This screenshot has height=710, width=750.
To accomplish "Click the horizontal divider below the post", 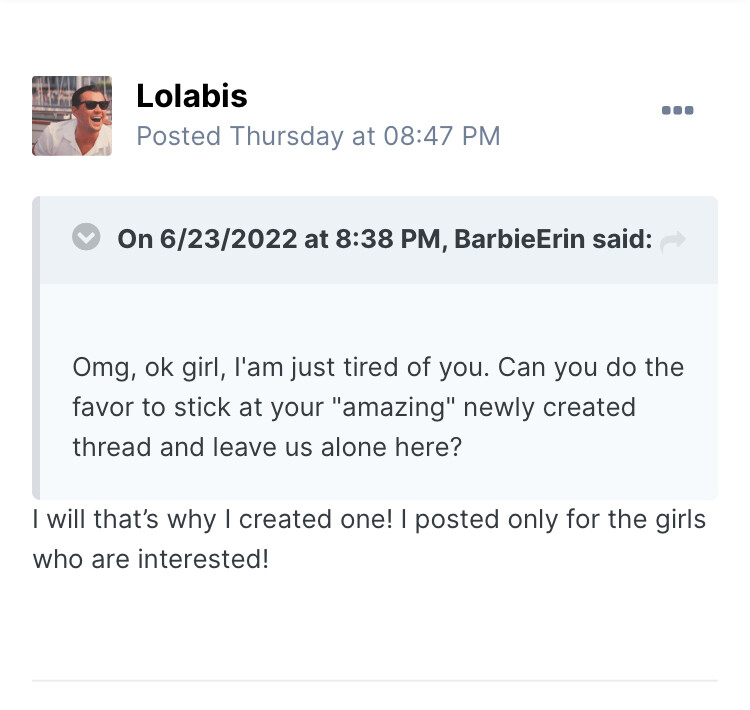I will tap(375, 681).
